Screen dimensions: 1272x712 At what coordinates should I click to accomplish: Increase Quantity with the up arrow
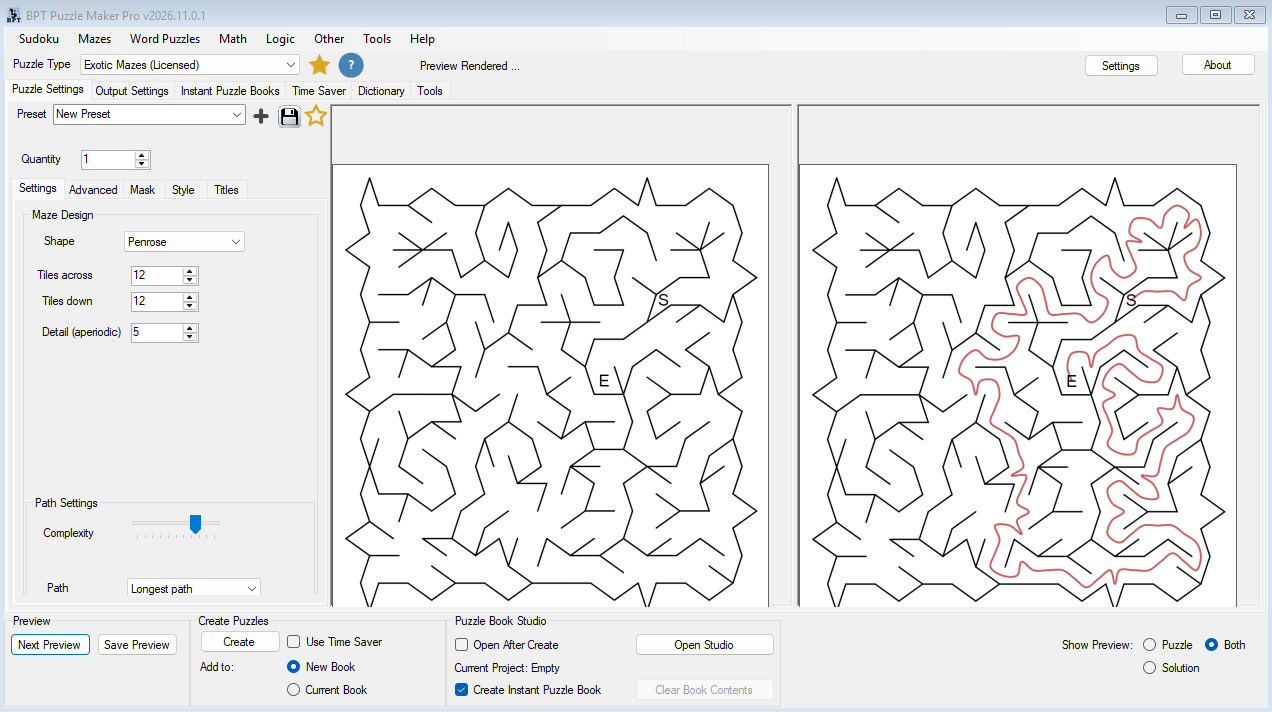[x=142, y=155]
